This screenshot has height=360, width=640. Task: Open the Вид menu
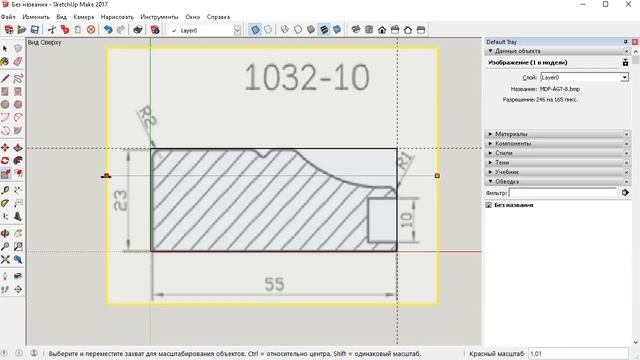pyautogui.click(x=61, y=17)
